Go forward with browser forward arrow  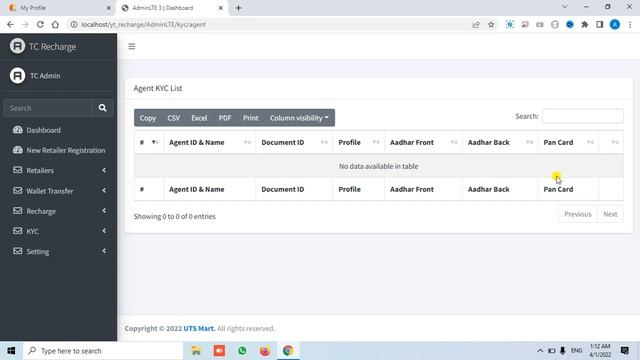click(25, 24)
